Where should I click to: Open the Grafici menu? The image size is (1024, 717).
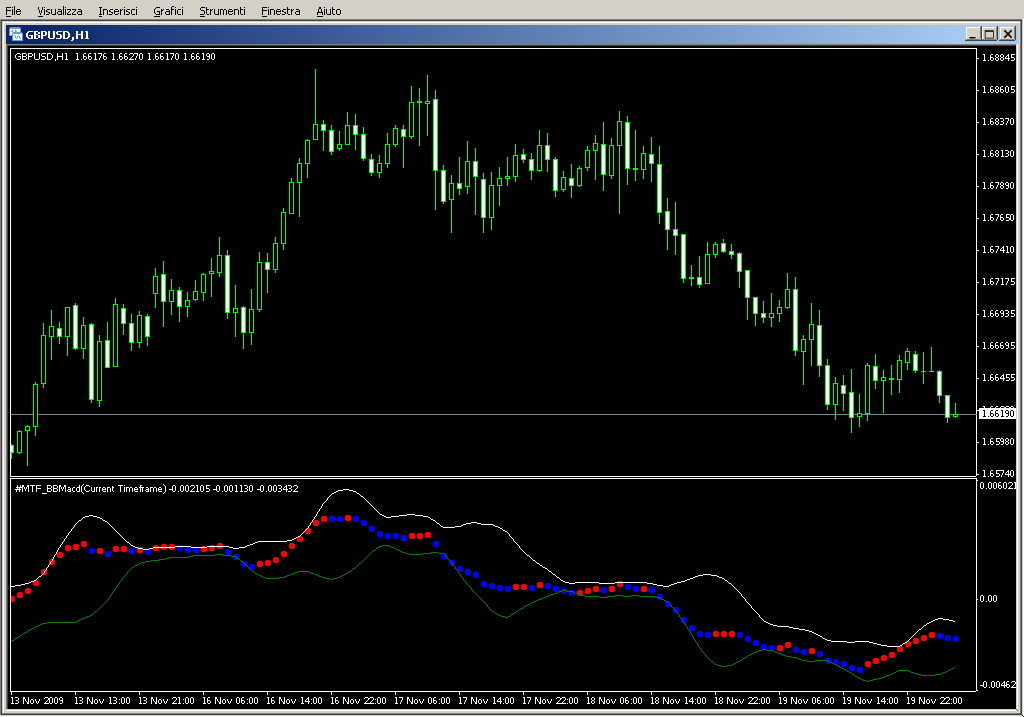[x=168, y=11]
